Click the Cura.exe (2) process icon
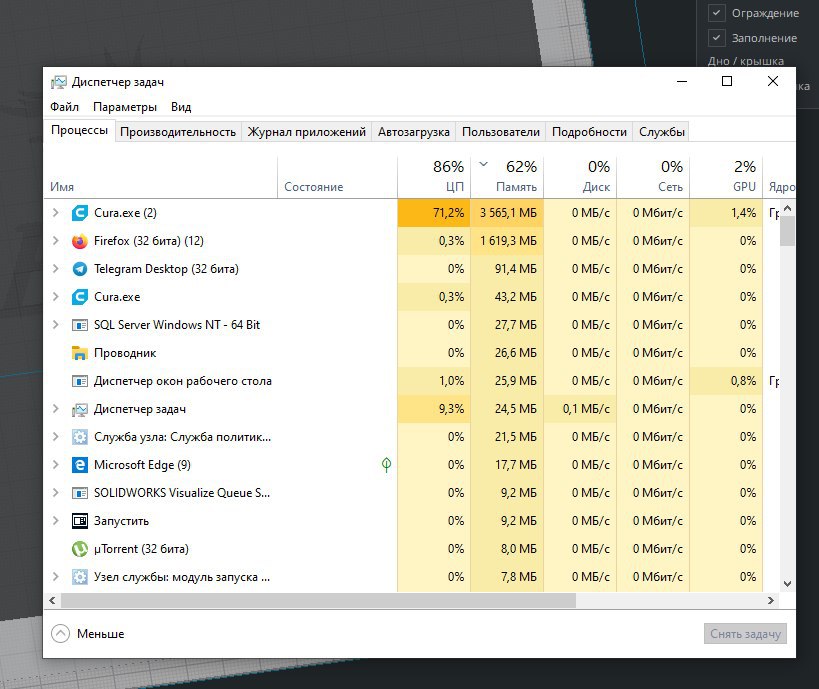 (x=79, y=213)
